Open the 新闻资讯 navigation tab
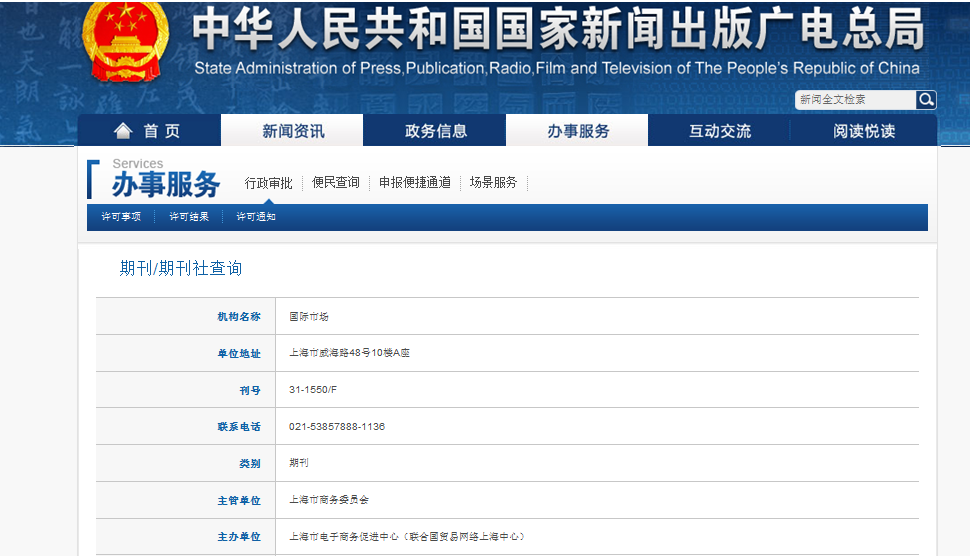Viewport: 970px width, 556px height. [x=293, y=130]
